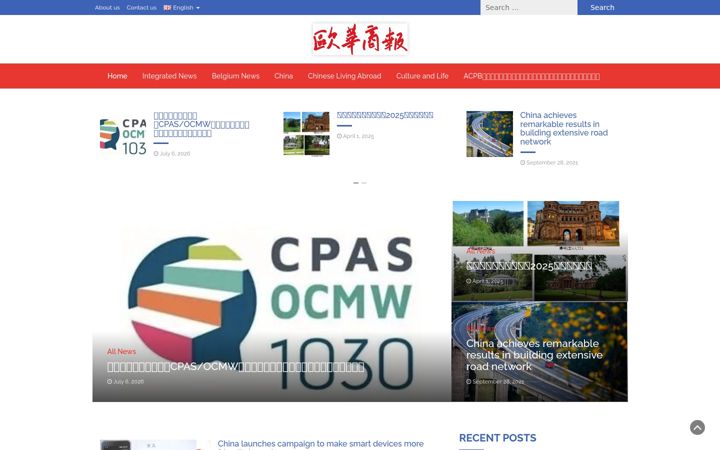This screenshot has height=450, width=720.
Task: Open the English language dropdown
Action: (x=182, y=8)
